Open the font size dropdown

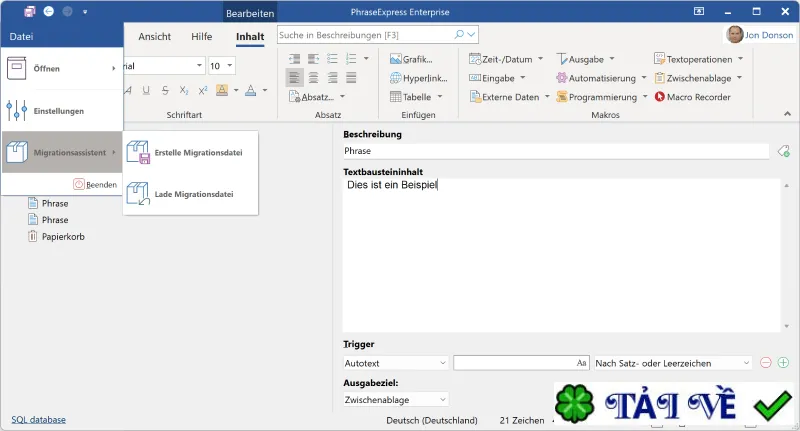point(229,66)
